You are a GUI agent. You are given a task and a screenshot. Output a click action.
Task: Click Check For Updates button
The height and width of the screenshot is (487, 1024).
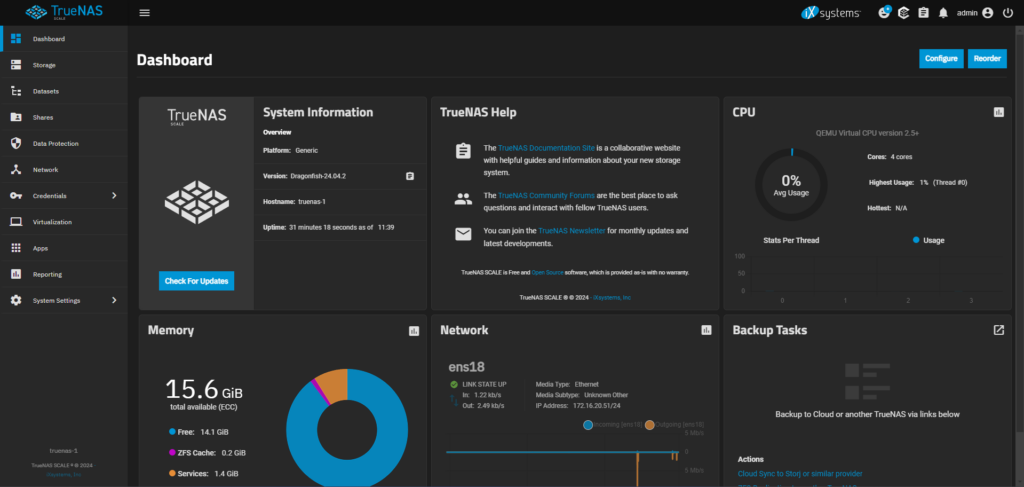click(x=197, y=281)
